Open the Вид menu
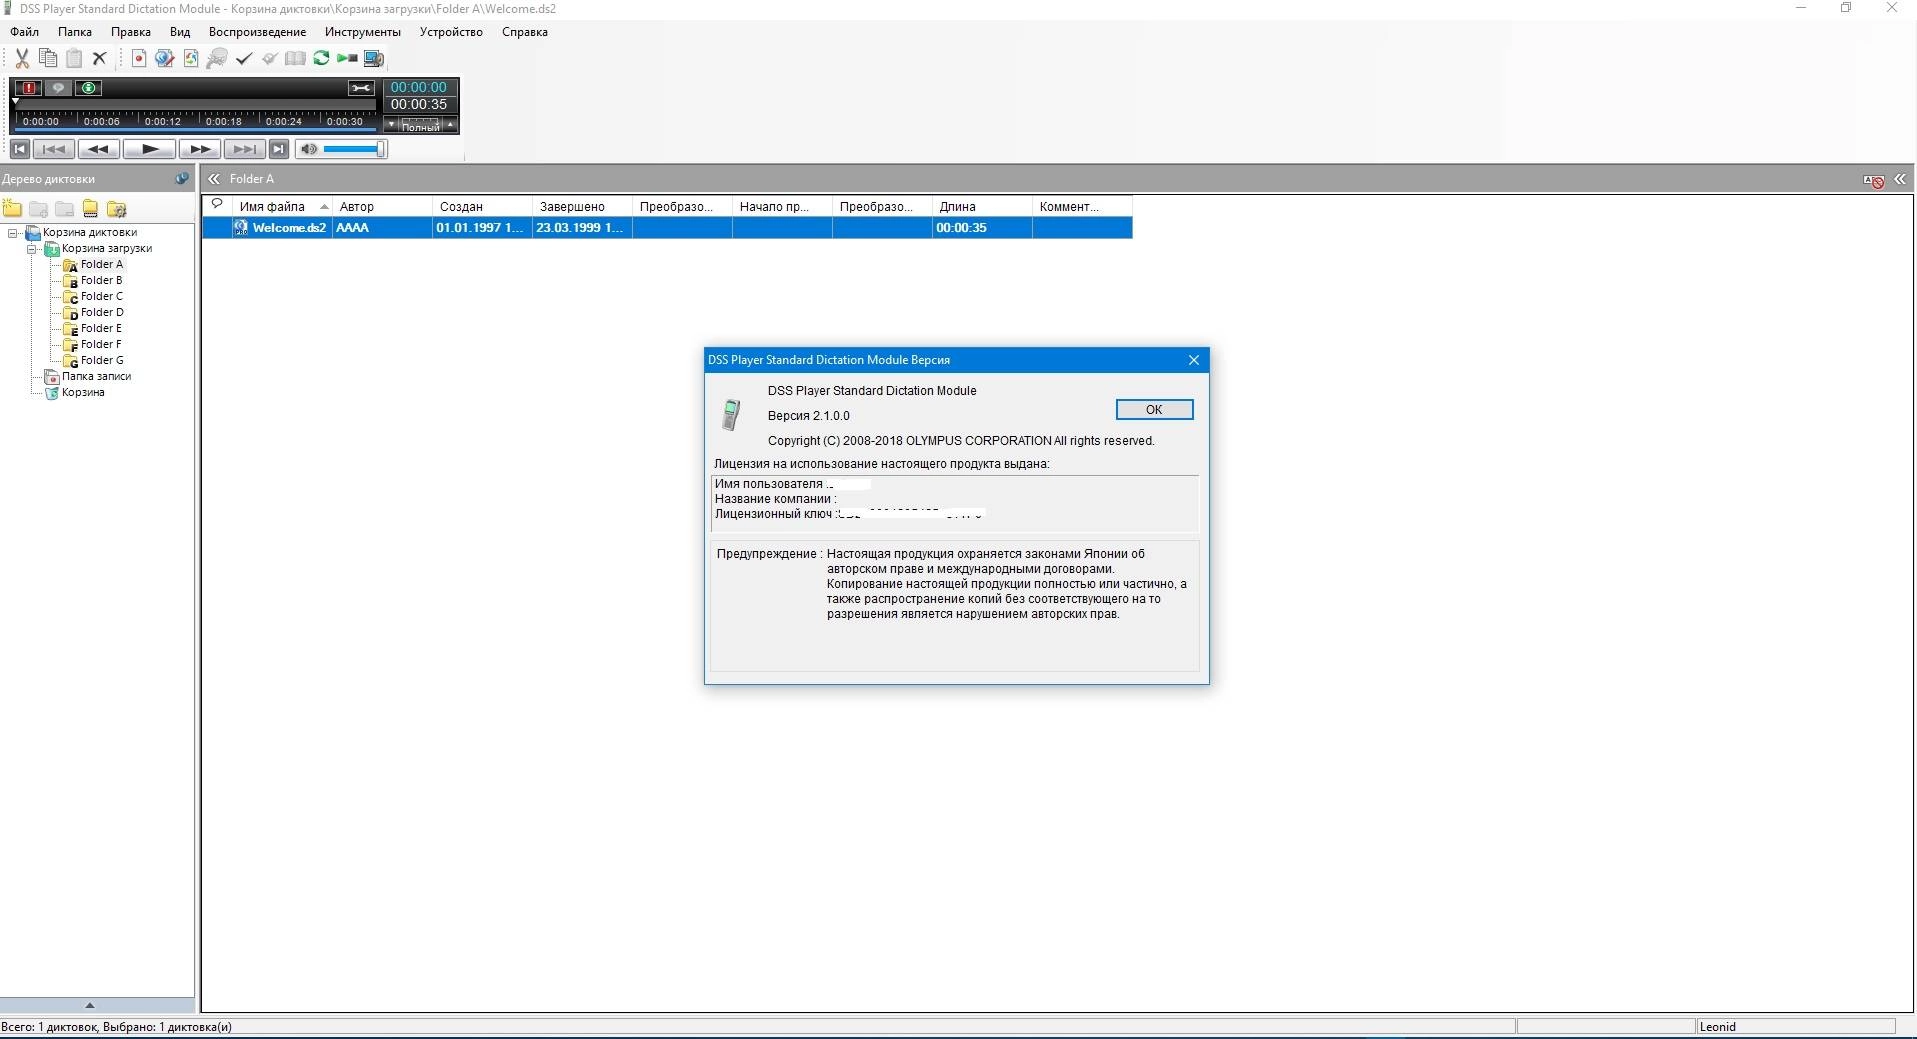1917x1039 pixels. (x=180, y=32)
